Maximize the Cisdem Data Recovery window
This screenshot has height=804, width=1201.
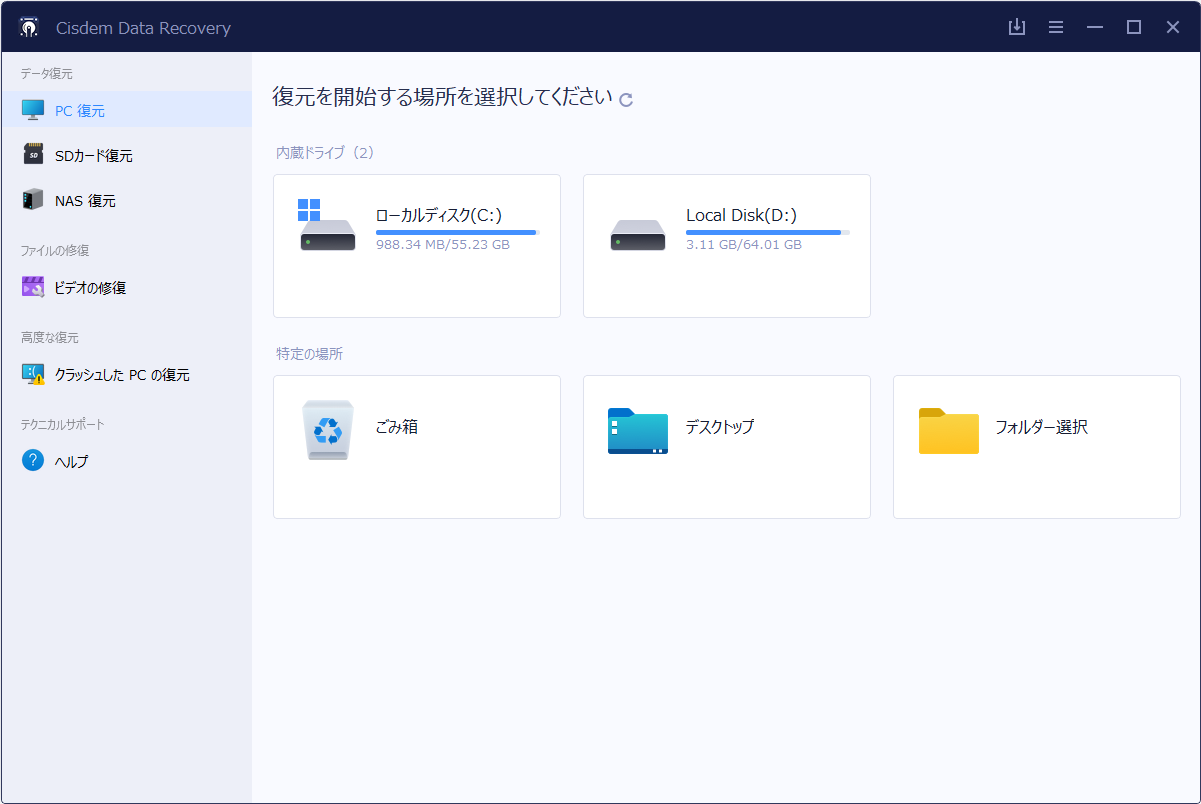tap(1134, 27)
